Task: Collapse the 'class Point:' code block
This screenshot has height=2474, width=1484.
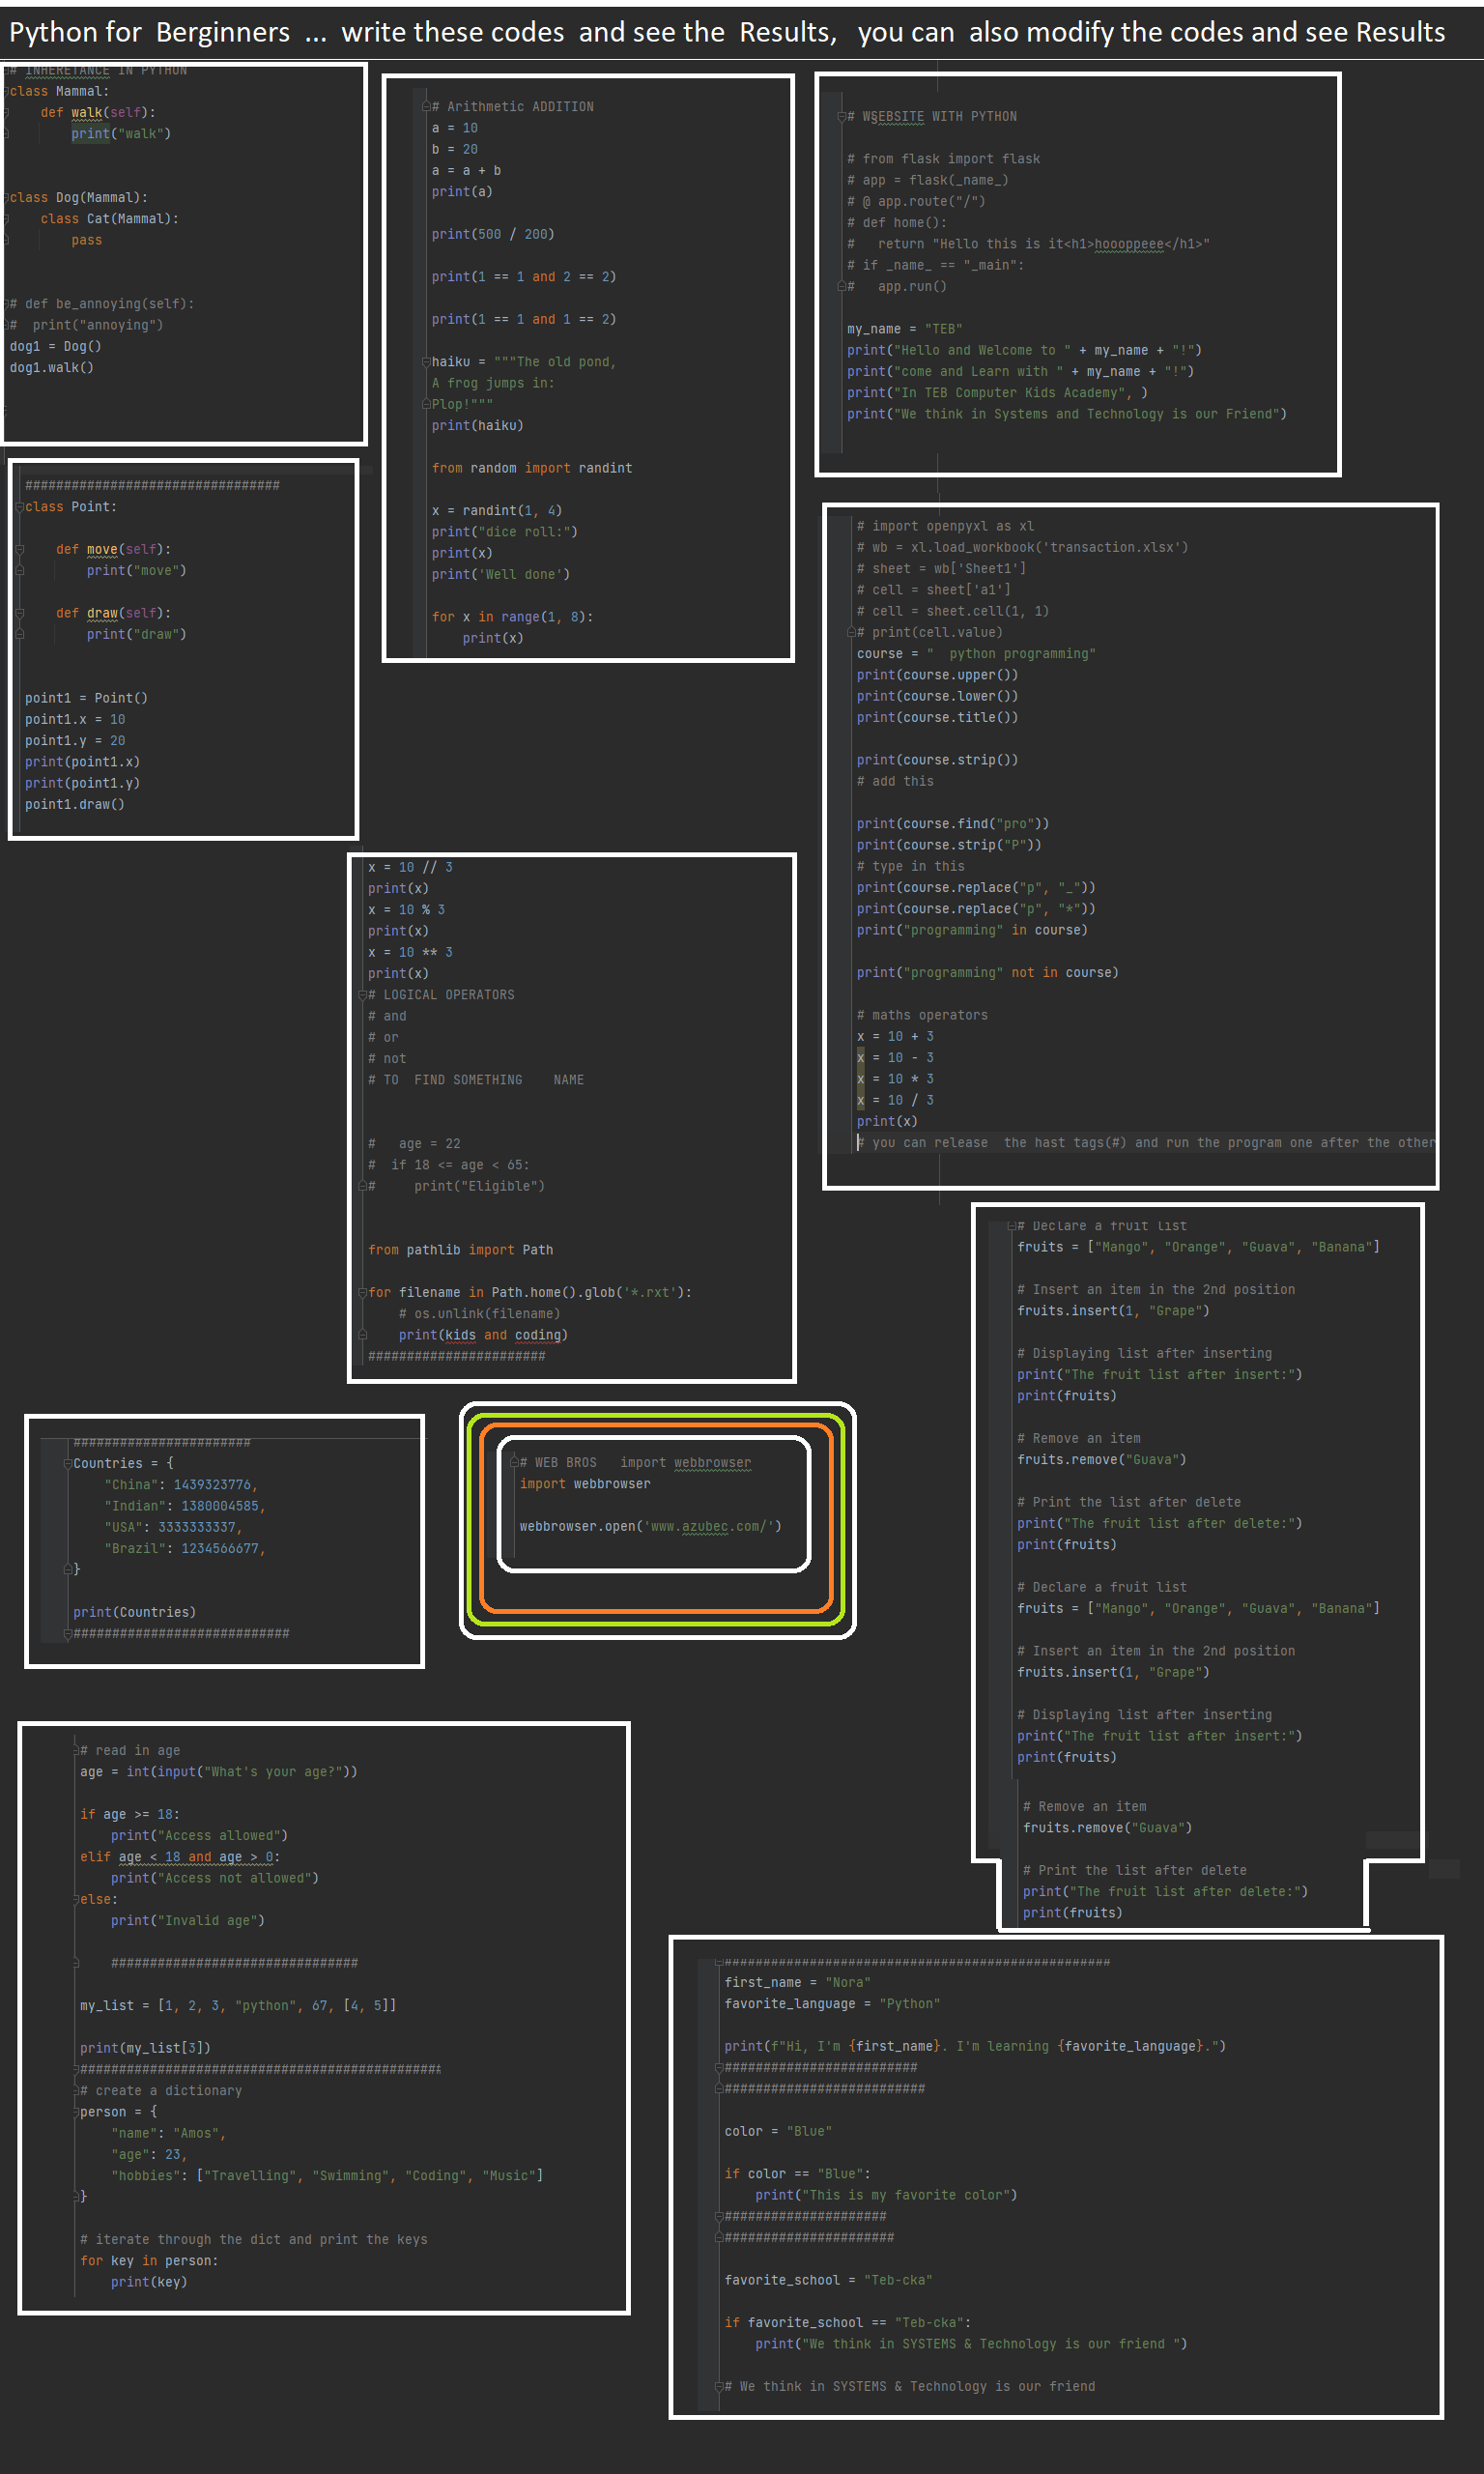Action: (20, 507)
